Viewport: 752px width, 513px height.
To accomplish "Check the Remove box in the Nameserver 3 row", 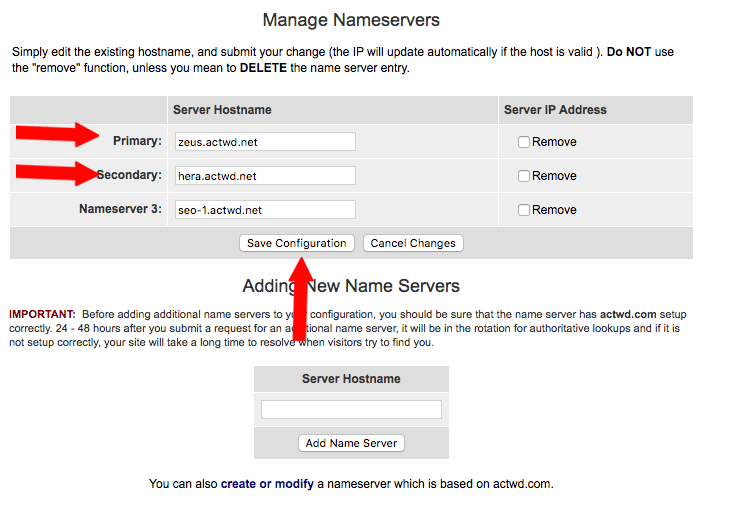I will coord(524,210).
